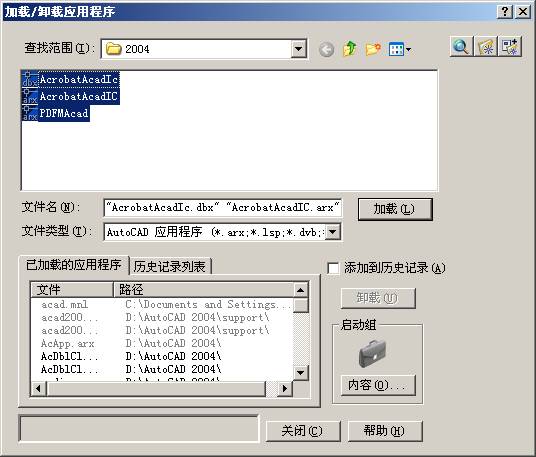The image size is (536, 457).
Task: Select the PDFMAcad arx file
Action: click(x=55, y=113)
